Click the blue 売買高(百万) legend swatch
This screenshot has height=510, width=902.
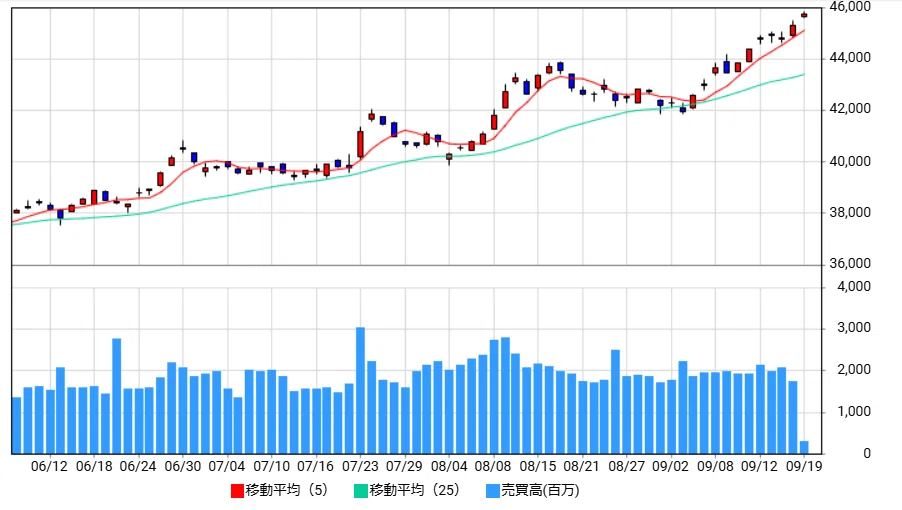493,491
